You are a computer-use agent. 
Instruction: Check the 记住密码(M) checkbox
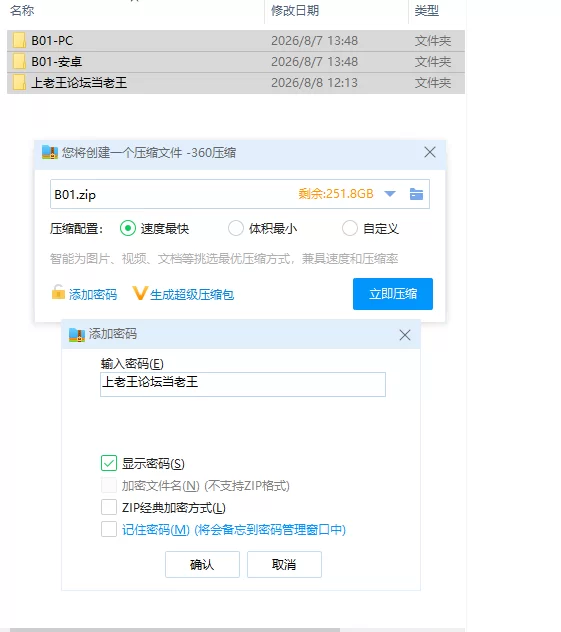click(x=109, y=529)
